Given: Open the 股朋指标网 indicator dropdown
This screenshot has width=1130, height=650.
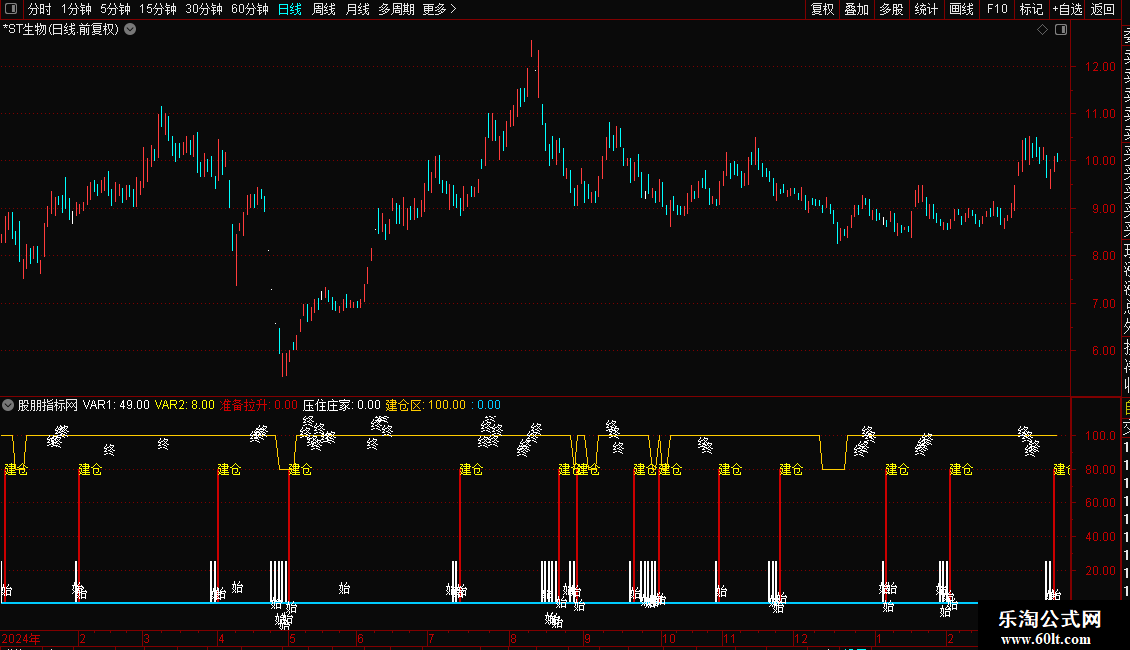Looking at the screenshot, I should [x=8, y=405].
